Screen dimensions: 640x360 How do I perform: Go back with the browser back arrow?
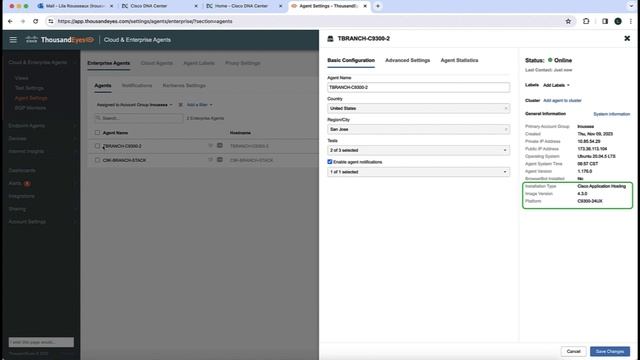click(x=10, y=21)
